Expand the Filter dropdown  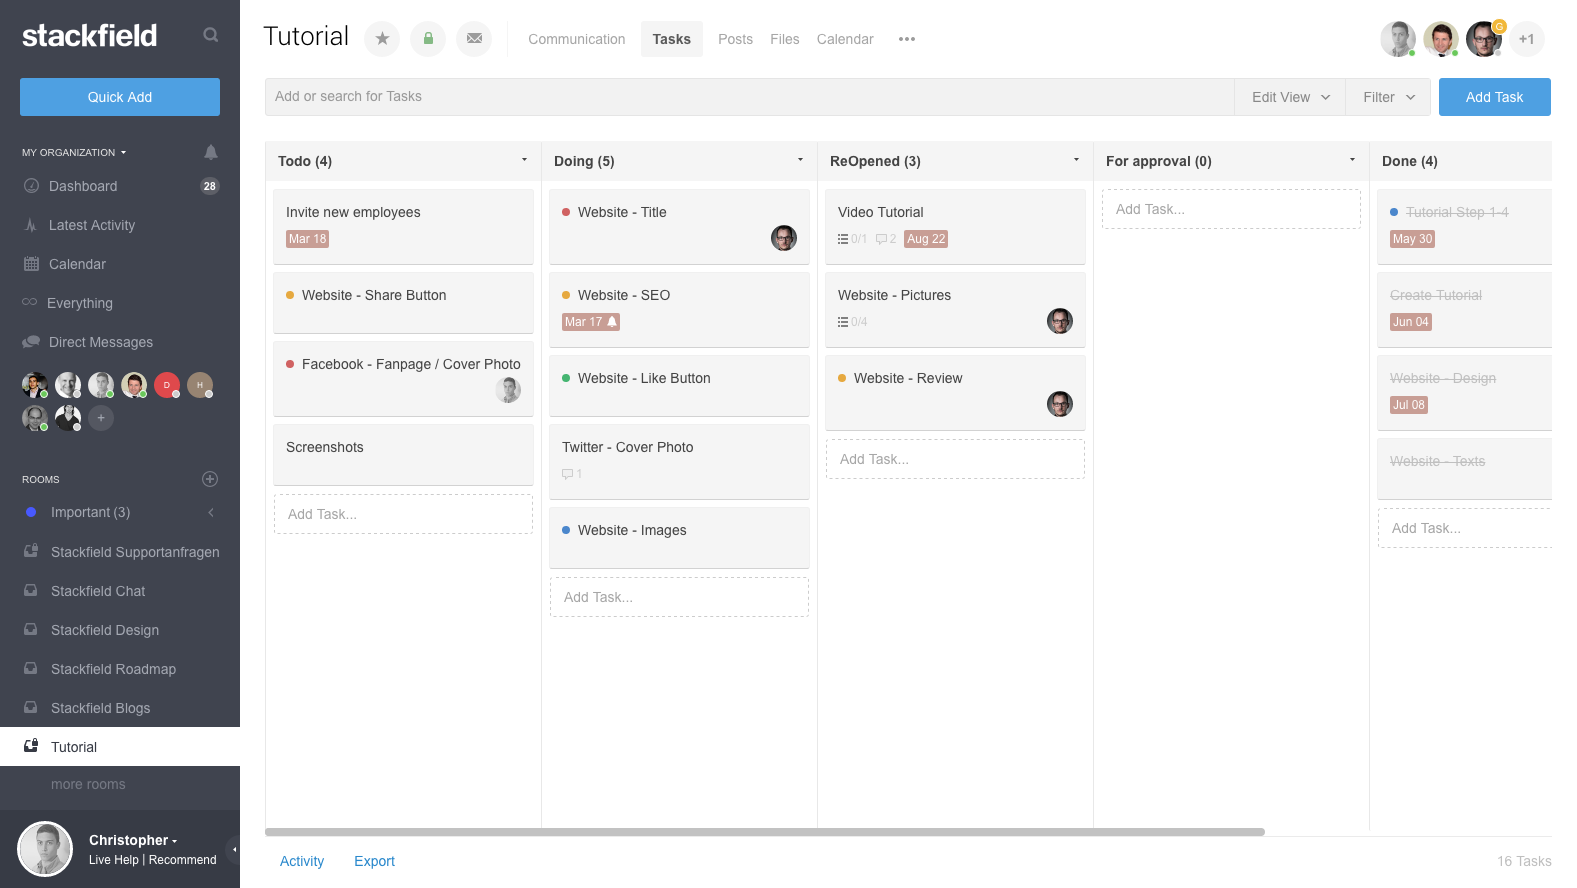1388,97
